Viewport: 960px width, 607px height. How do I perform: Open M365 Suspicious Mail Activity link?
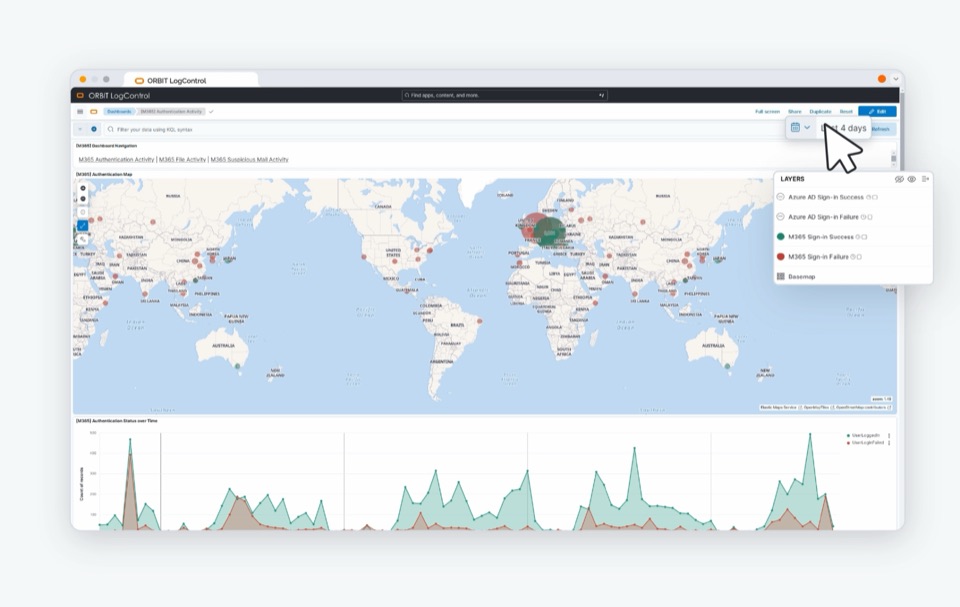click(x=249, y=159)
